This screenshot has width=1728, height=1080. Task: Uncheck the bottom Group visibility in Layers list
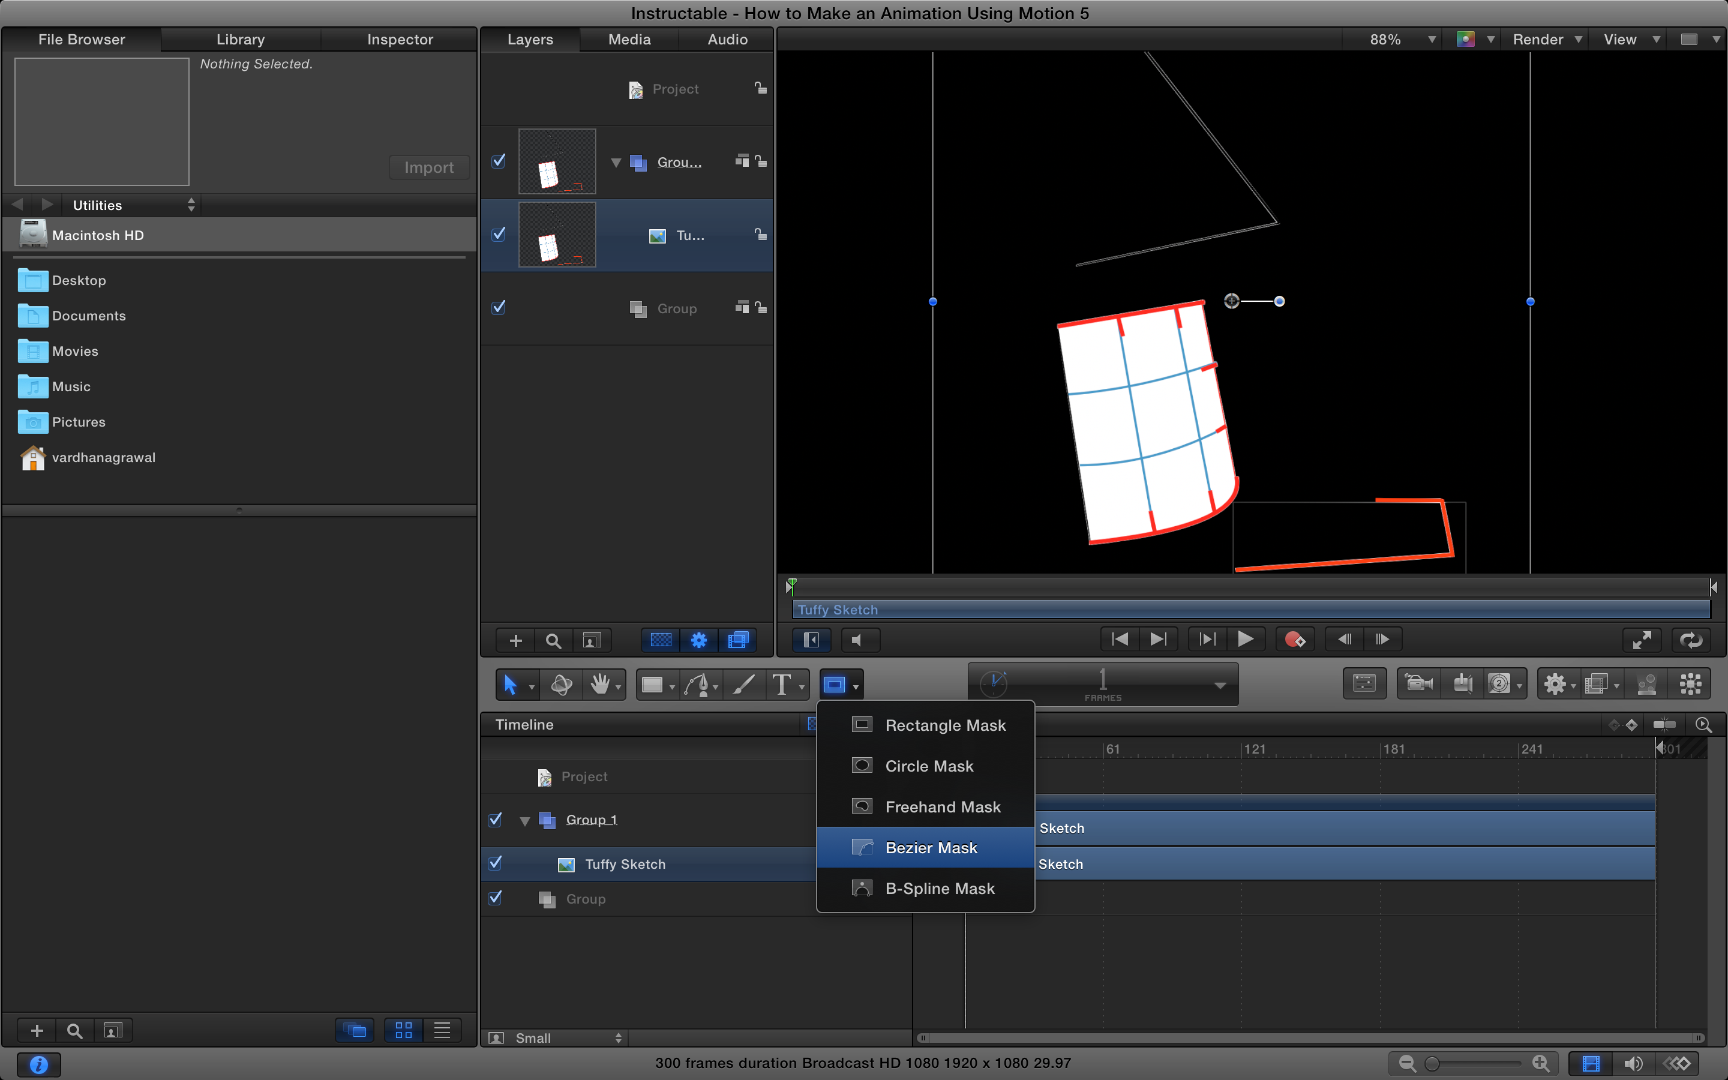499,307
